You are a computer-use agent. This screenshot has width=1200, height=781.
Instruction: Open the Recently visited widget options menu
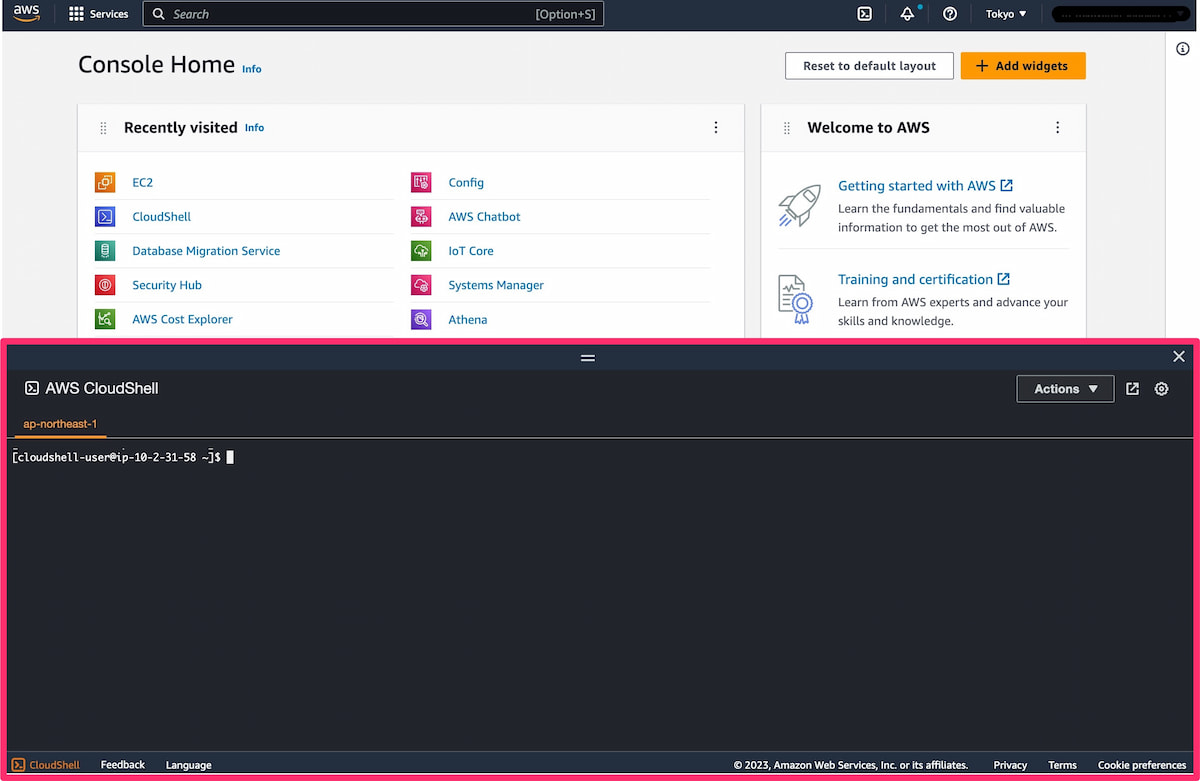click(x=716, y=127)
